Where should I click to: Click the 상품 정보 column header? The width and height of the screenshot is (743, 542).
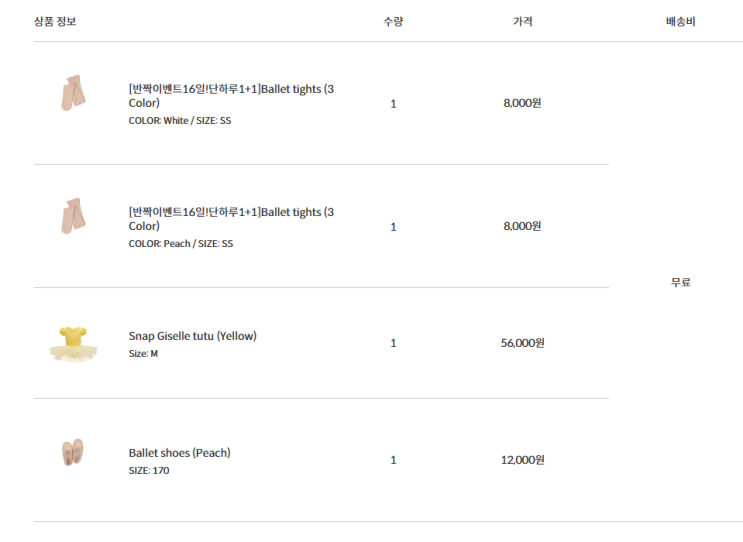[55, 21]
